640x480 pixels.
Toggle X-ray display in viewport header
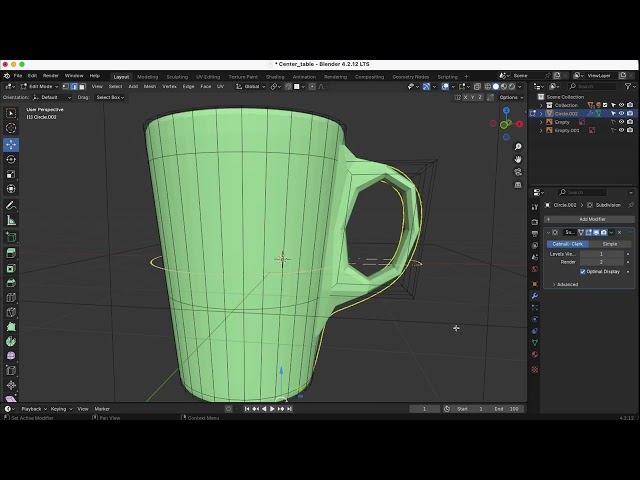coord(477,87)
